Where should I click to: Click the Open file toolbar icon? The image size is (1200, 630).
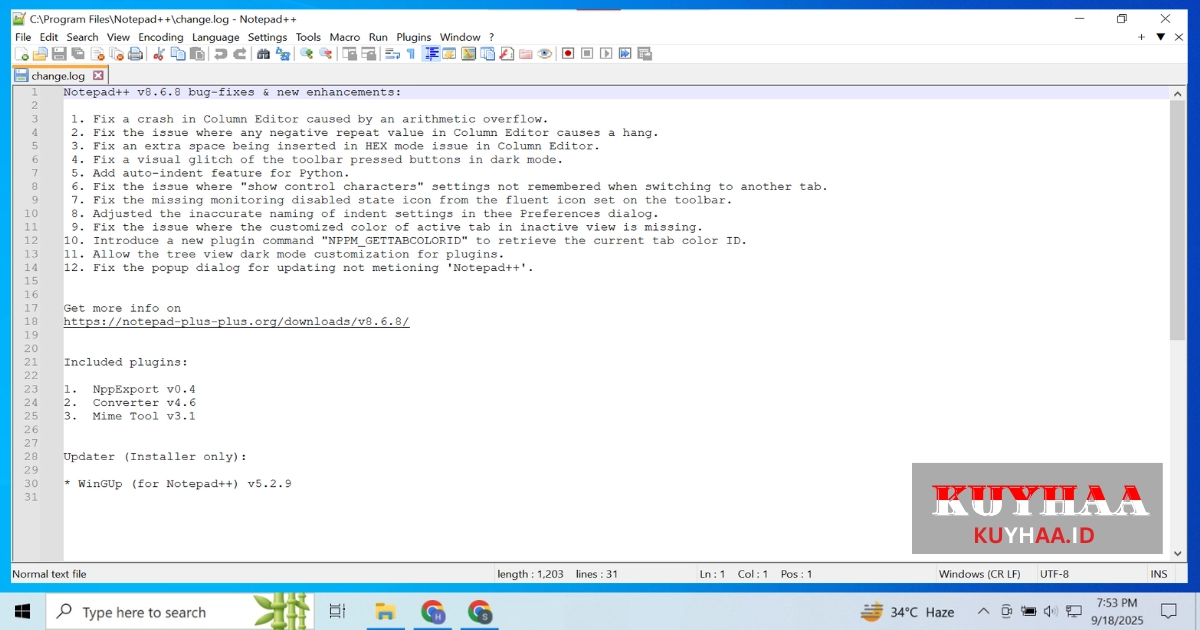pos(40,54)
